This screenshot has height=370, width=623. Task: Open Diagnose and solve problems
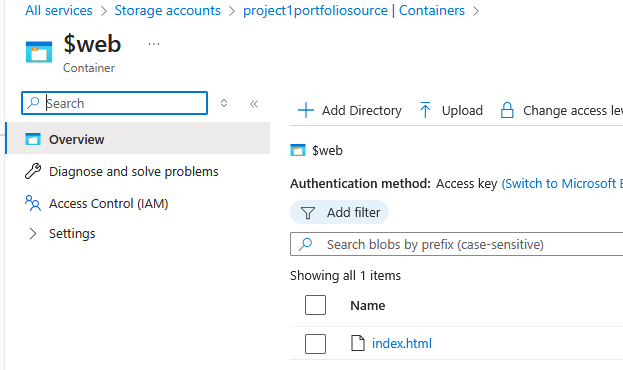pos(134,171)
